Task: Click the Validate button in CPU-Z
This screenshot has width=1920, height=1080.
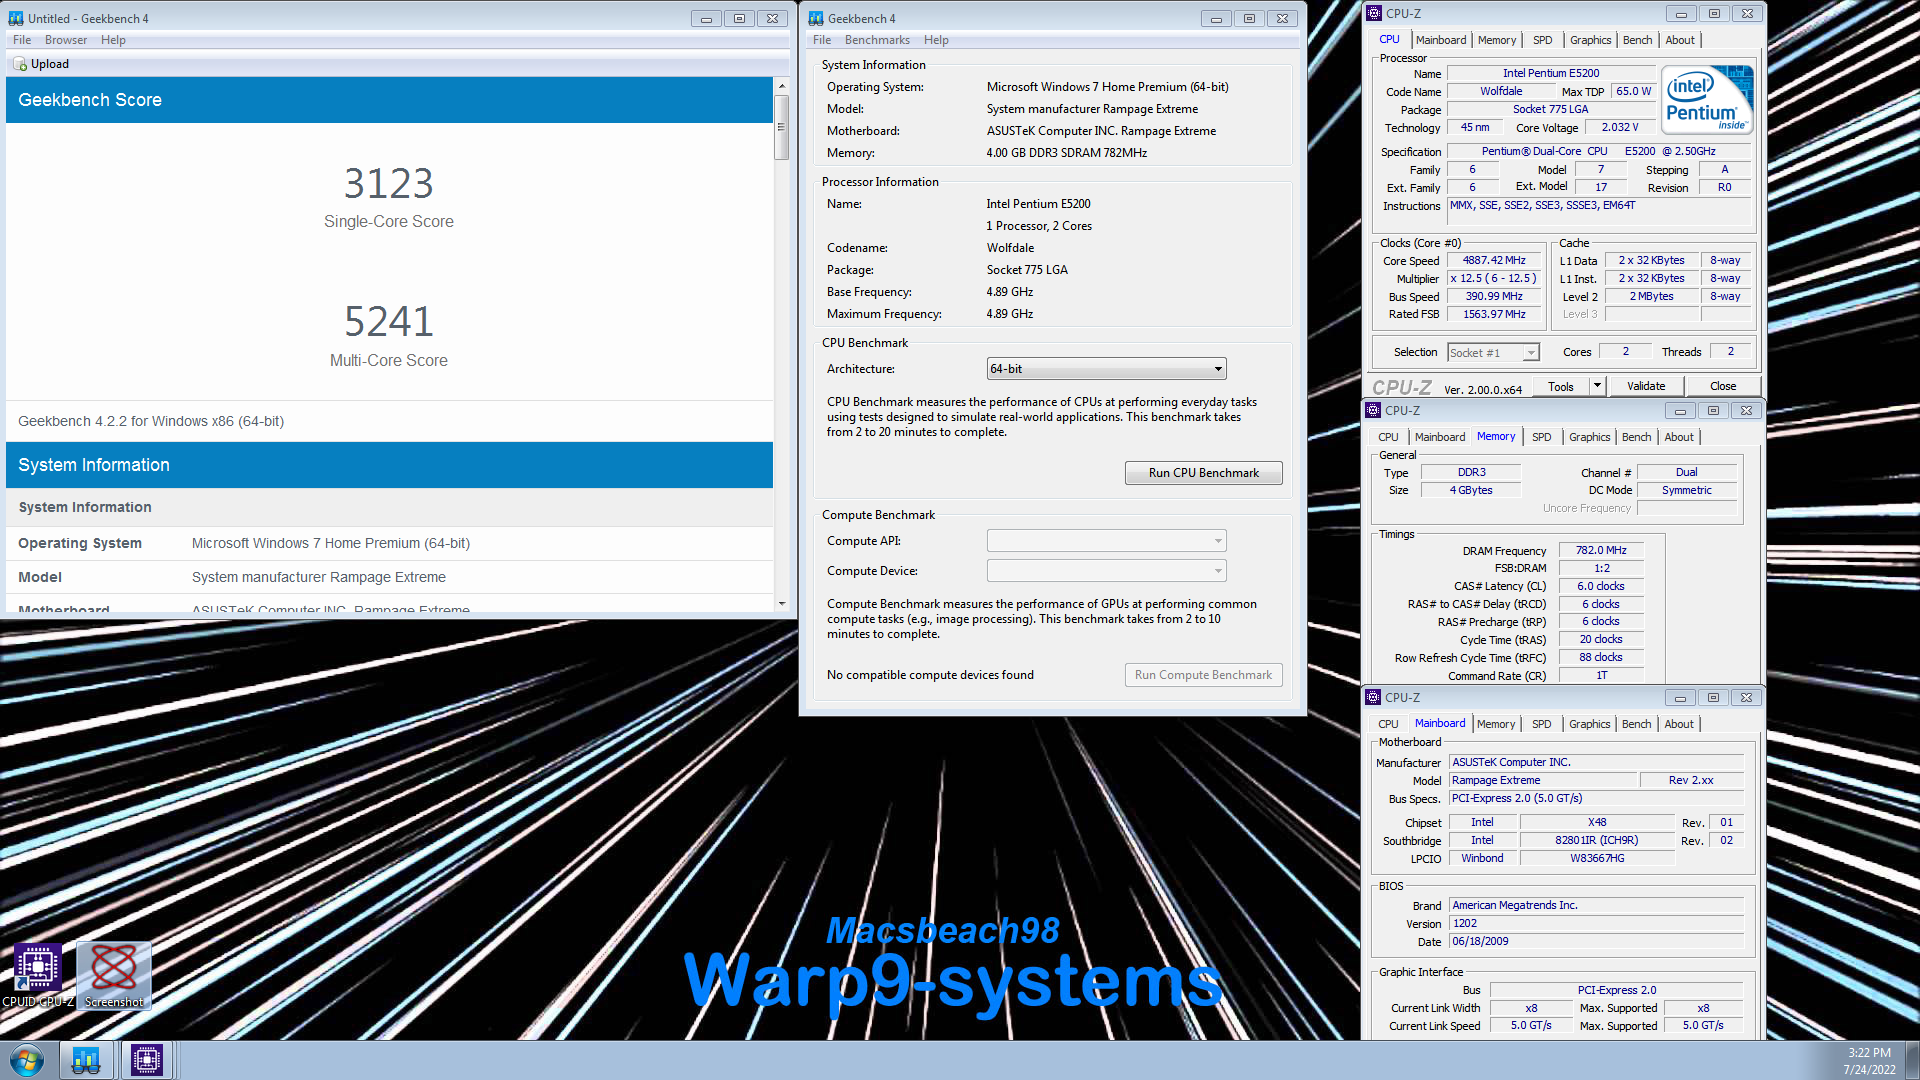Action: coord(1646,386)
